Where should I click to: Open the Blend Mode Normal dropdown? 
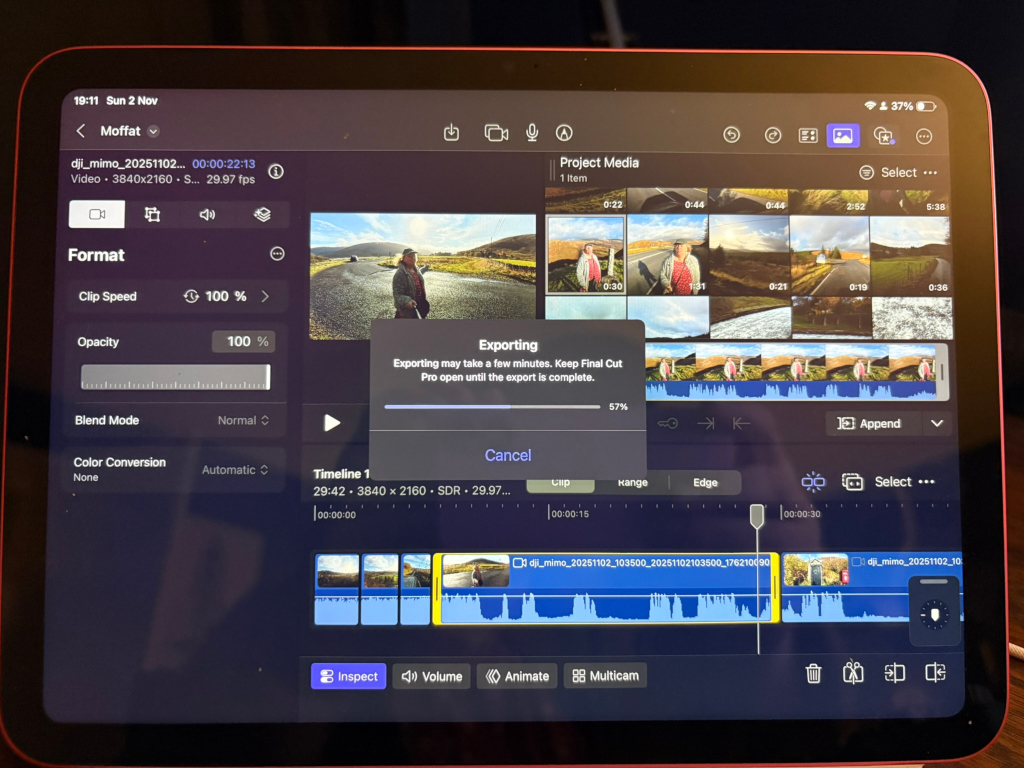click(243, 421)
